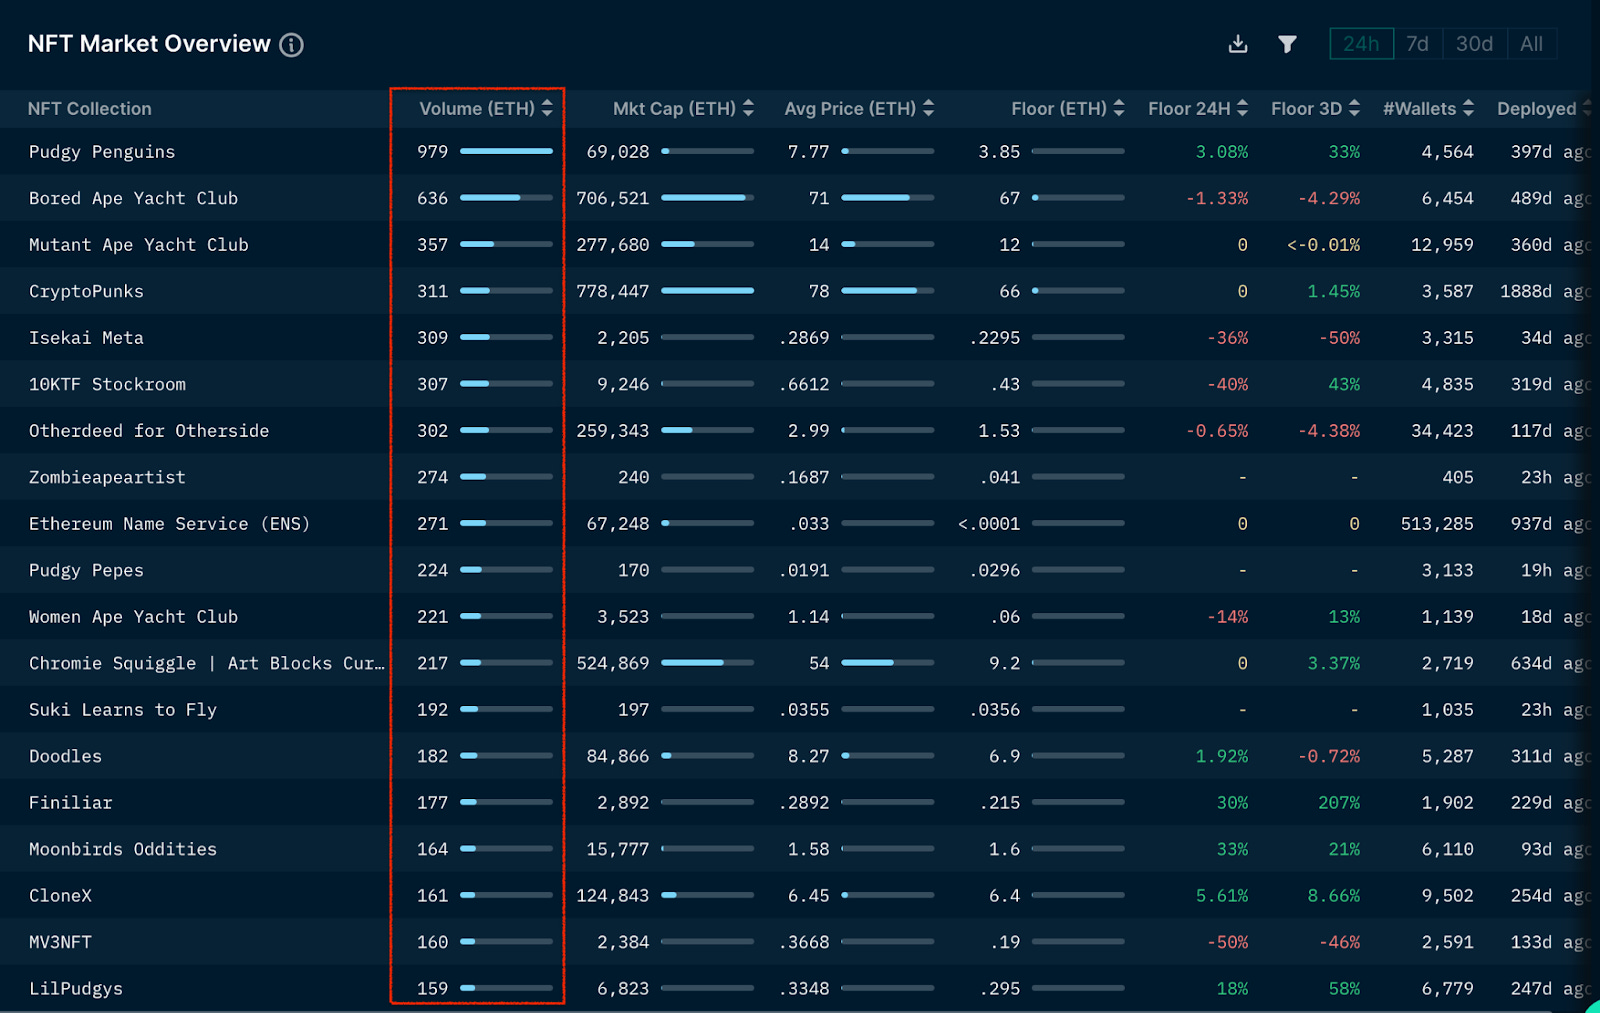Switch to the 30d timeframe tab
The image size is (1600, 1013).
tap(1474, 44)
